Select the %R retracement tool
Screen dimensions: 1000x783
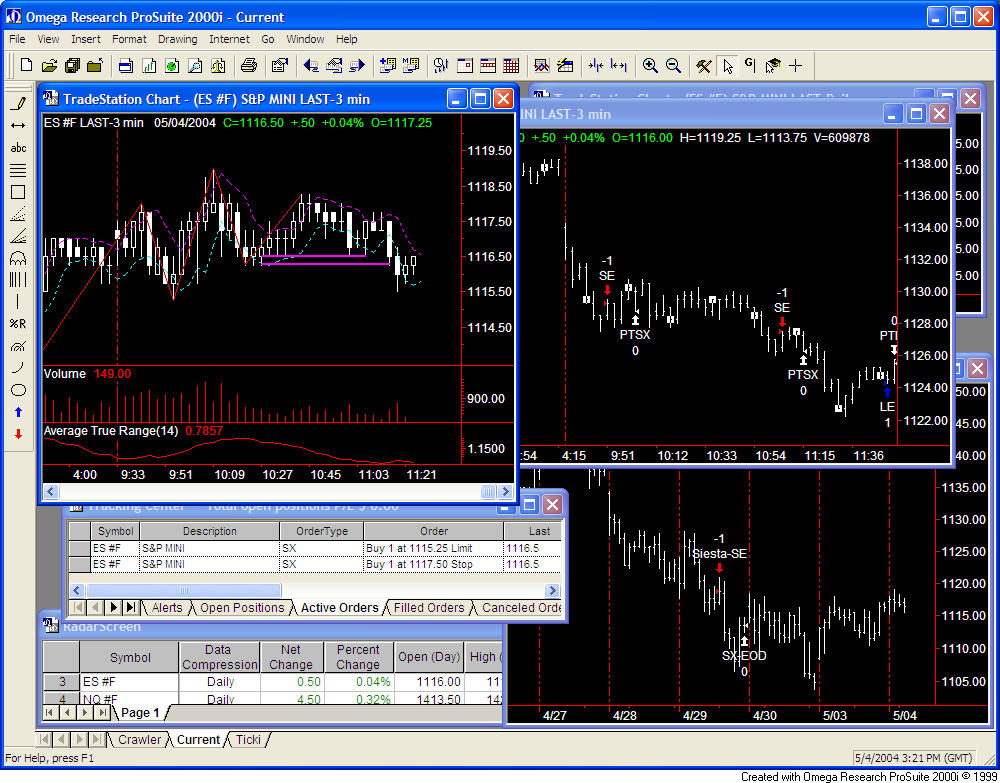18,324
